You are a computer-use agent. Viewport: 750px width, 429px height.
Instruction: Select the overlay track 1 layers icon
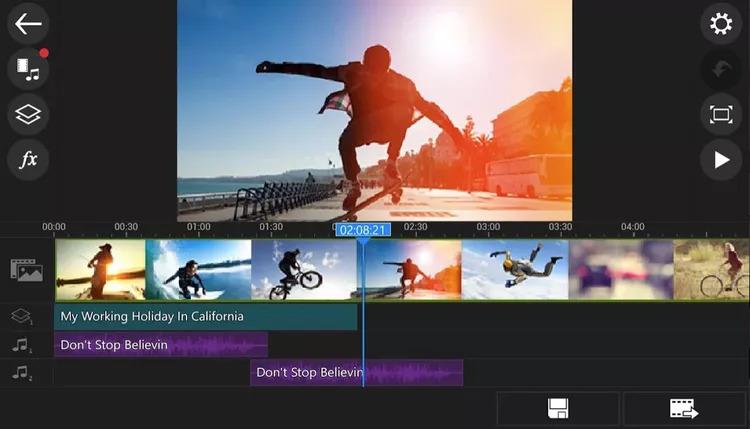(21, 316)
